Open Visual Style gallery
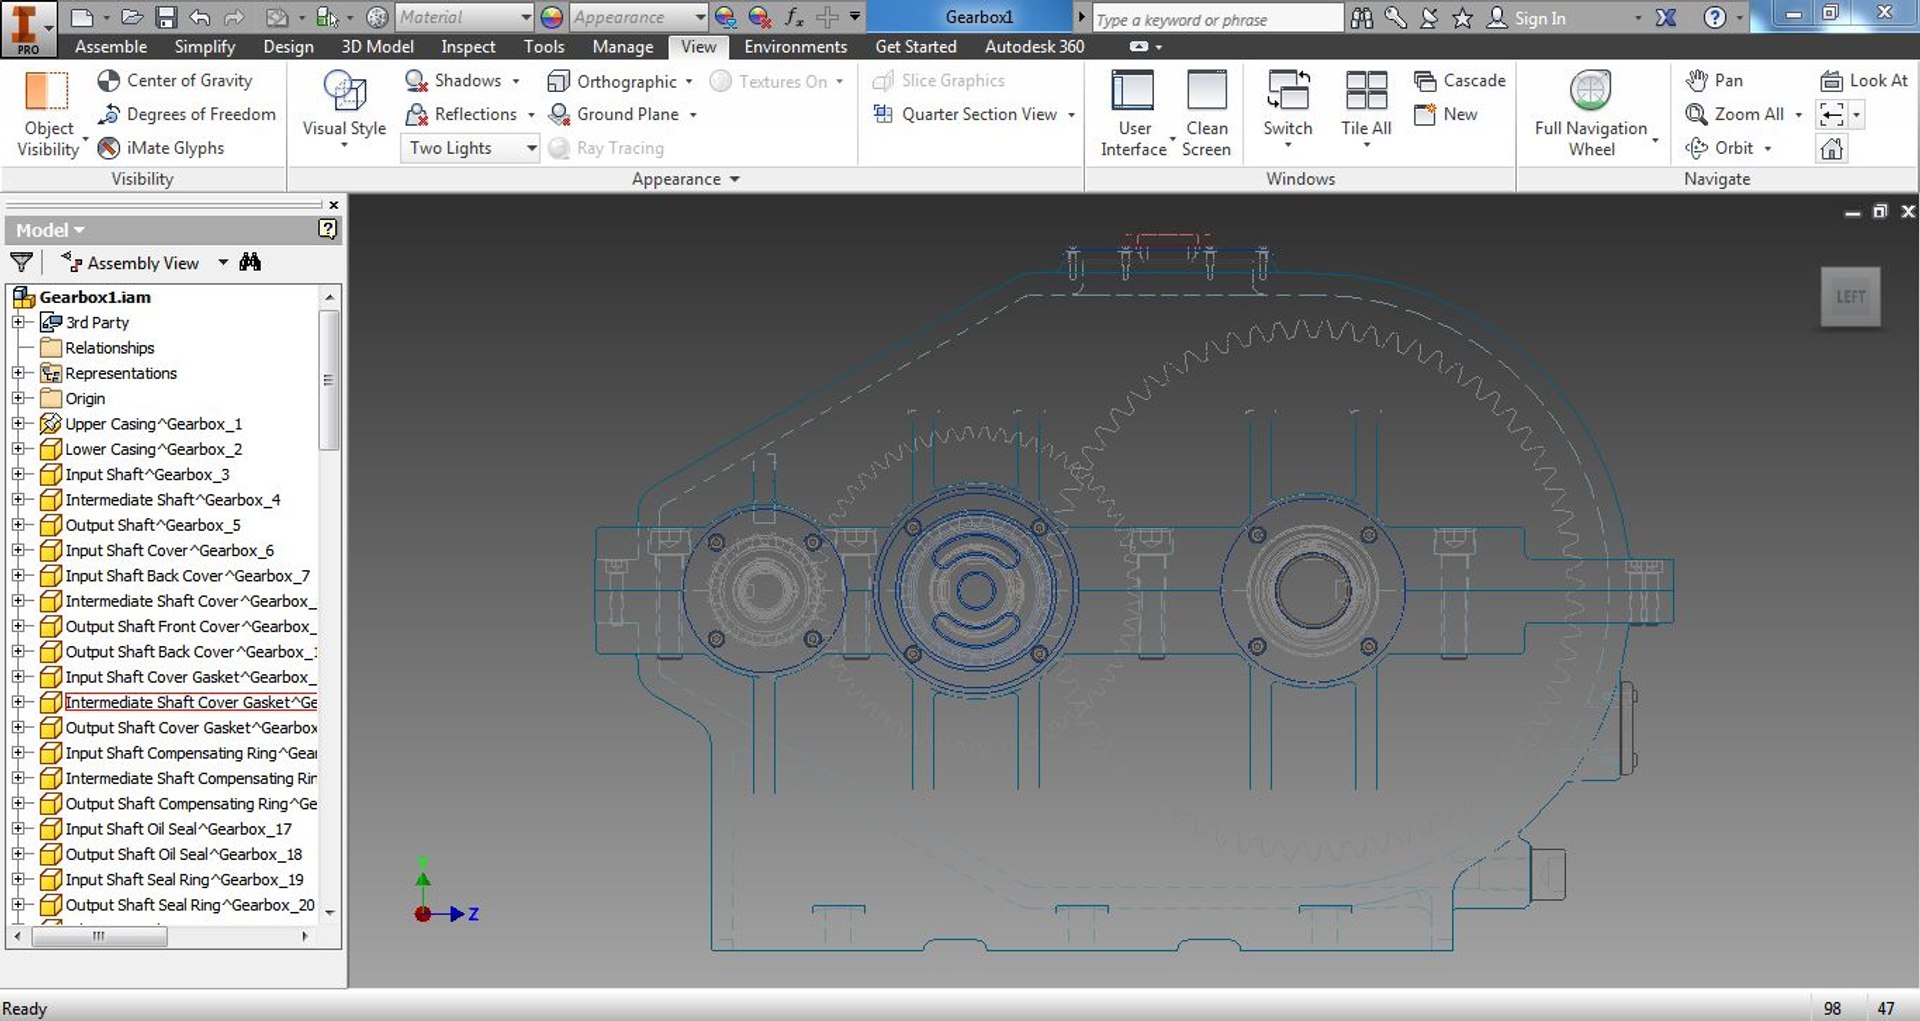Screen dimensions: 1920x1021 [344, 110]
